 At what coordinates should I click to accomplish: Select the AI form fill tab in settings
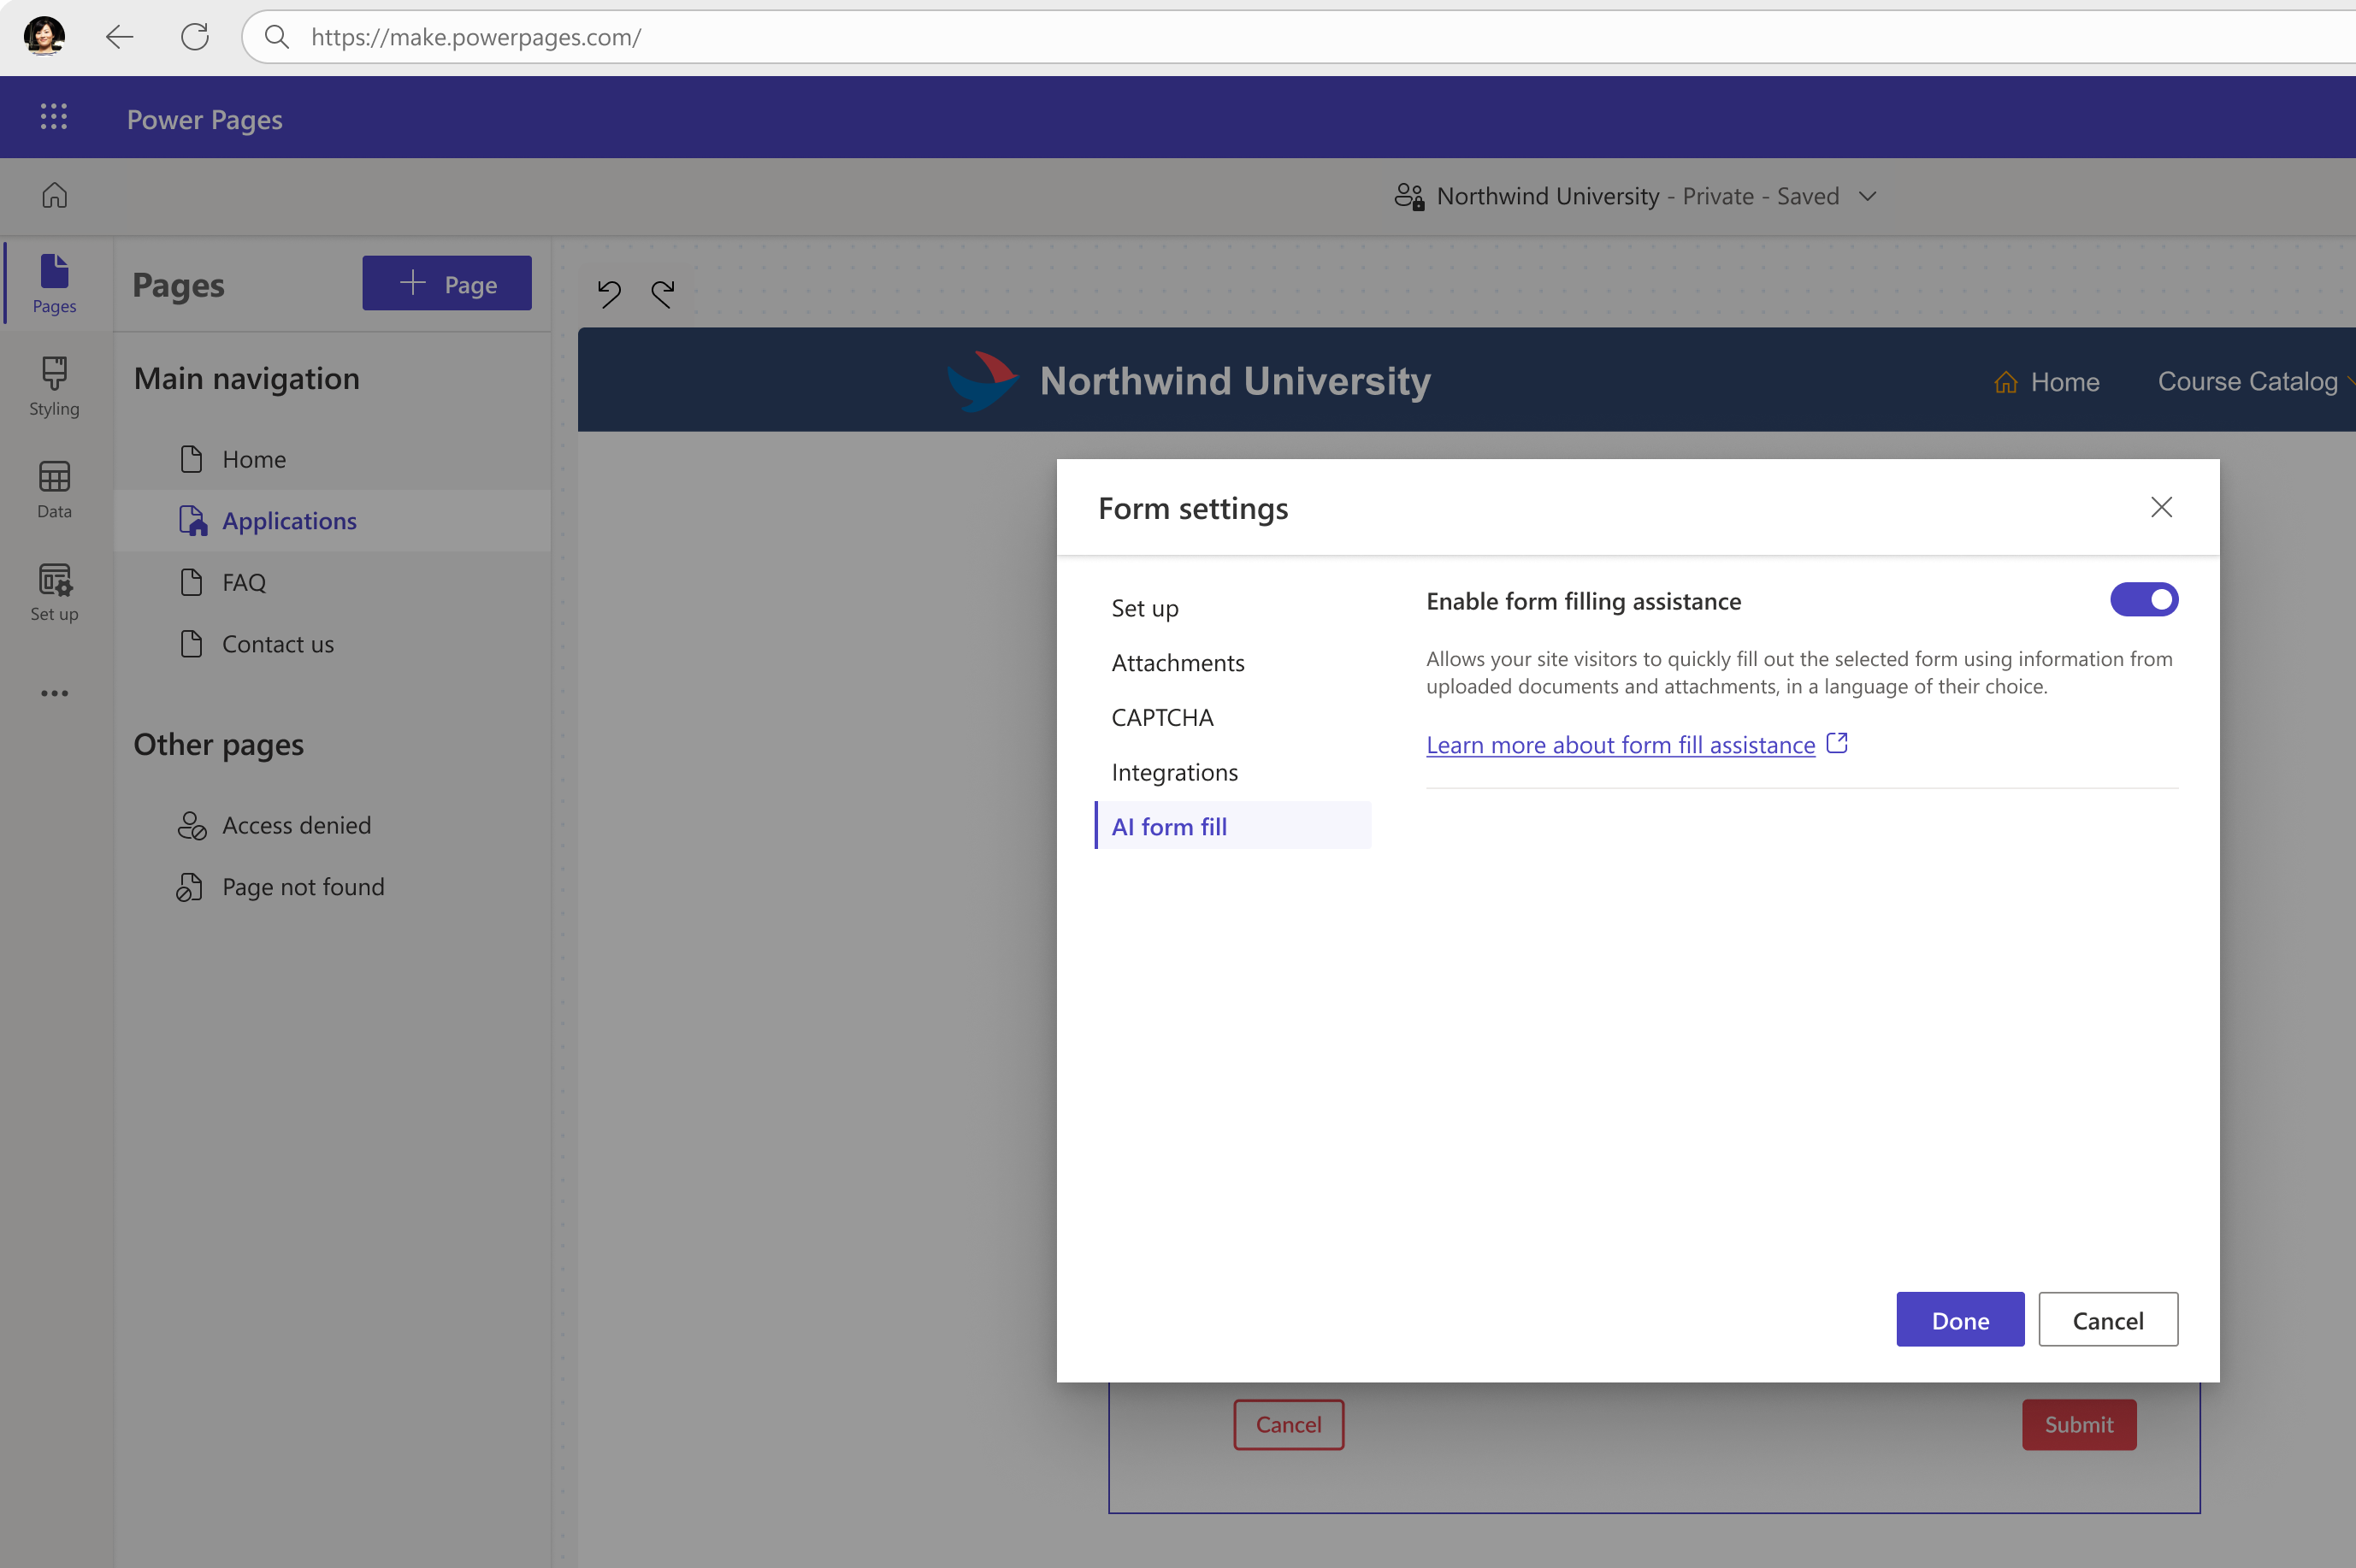pyautogui.click(x=1169, y=824)
